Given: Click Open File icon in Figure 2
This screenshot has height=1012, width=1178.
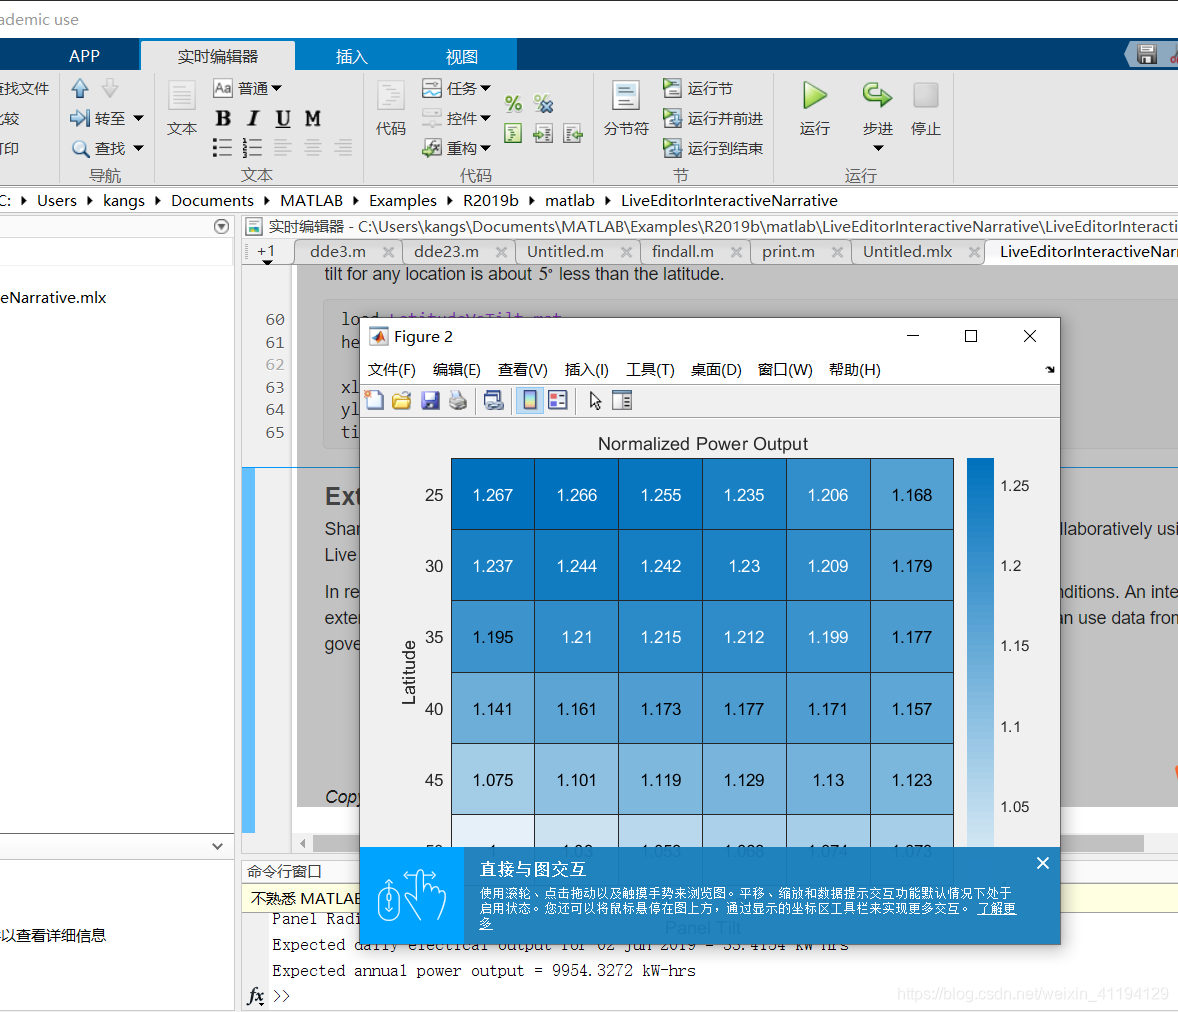Looking at the screenshot, I should 402,400.
